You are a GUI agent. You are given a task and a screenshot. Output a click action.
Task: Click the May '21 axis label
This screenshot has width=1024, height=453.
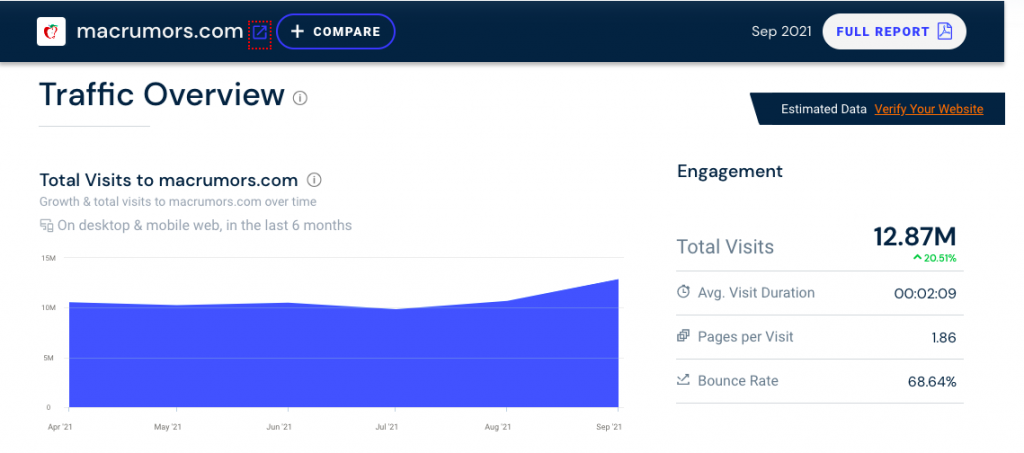click(168, 428)
